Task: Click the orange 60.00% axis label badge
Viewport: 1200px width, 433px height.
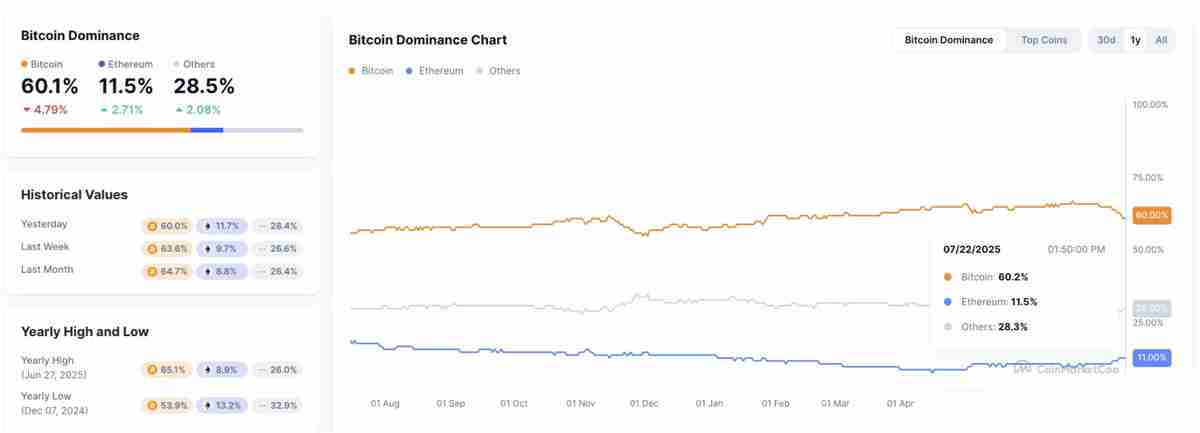Action: [1152, 215]
